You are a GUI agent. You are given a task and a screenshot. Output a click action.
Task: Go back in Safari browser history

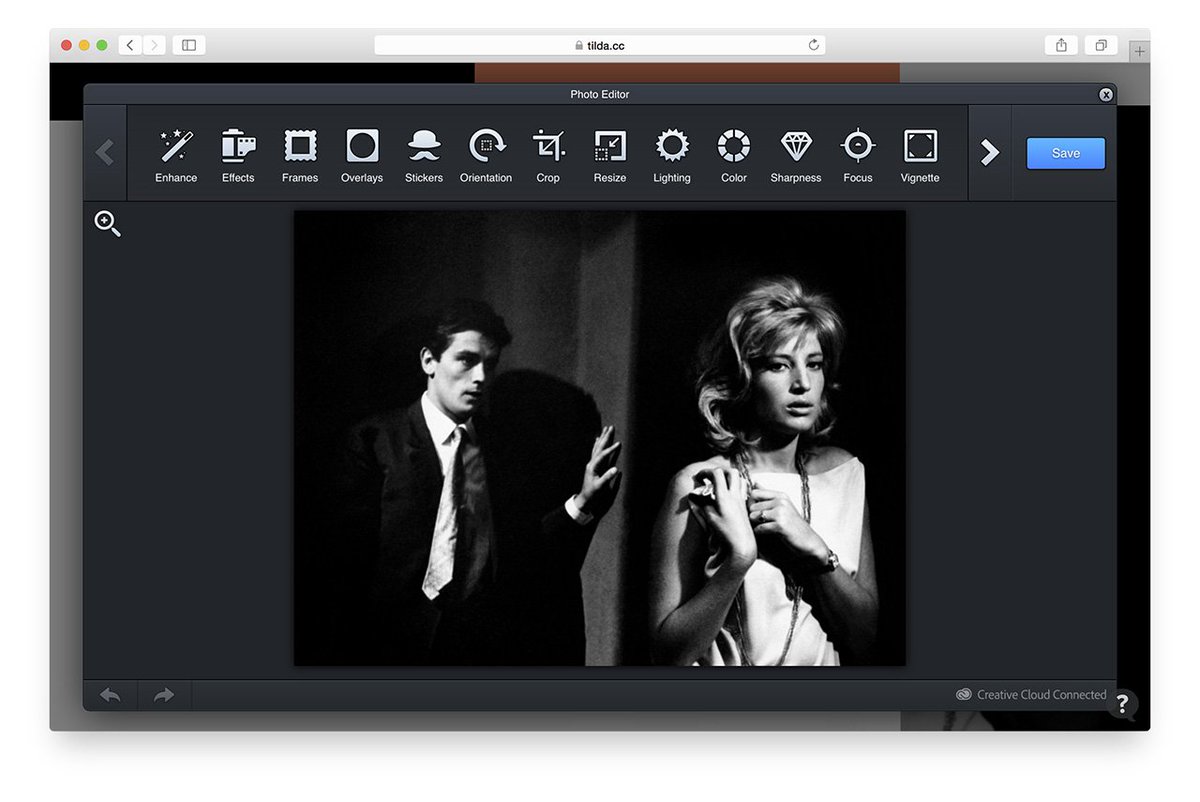130,45
